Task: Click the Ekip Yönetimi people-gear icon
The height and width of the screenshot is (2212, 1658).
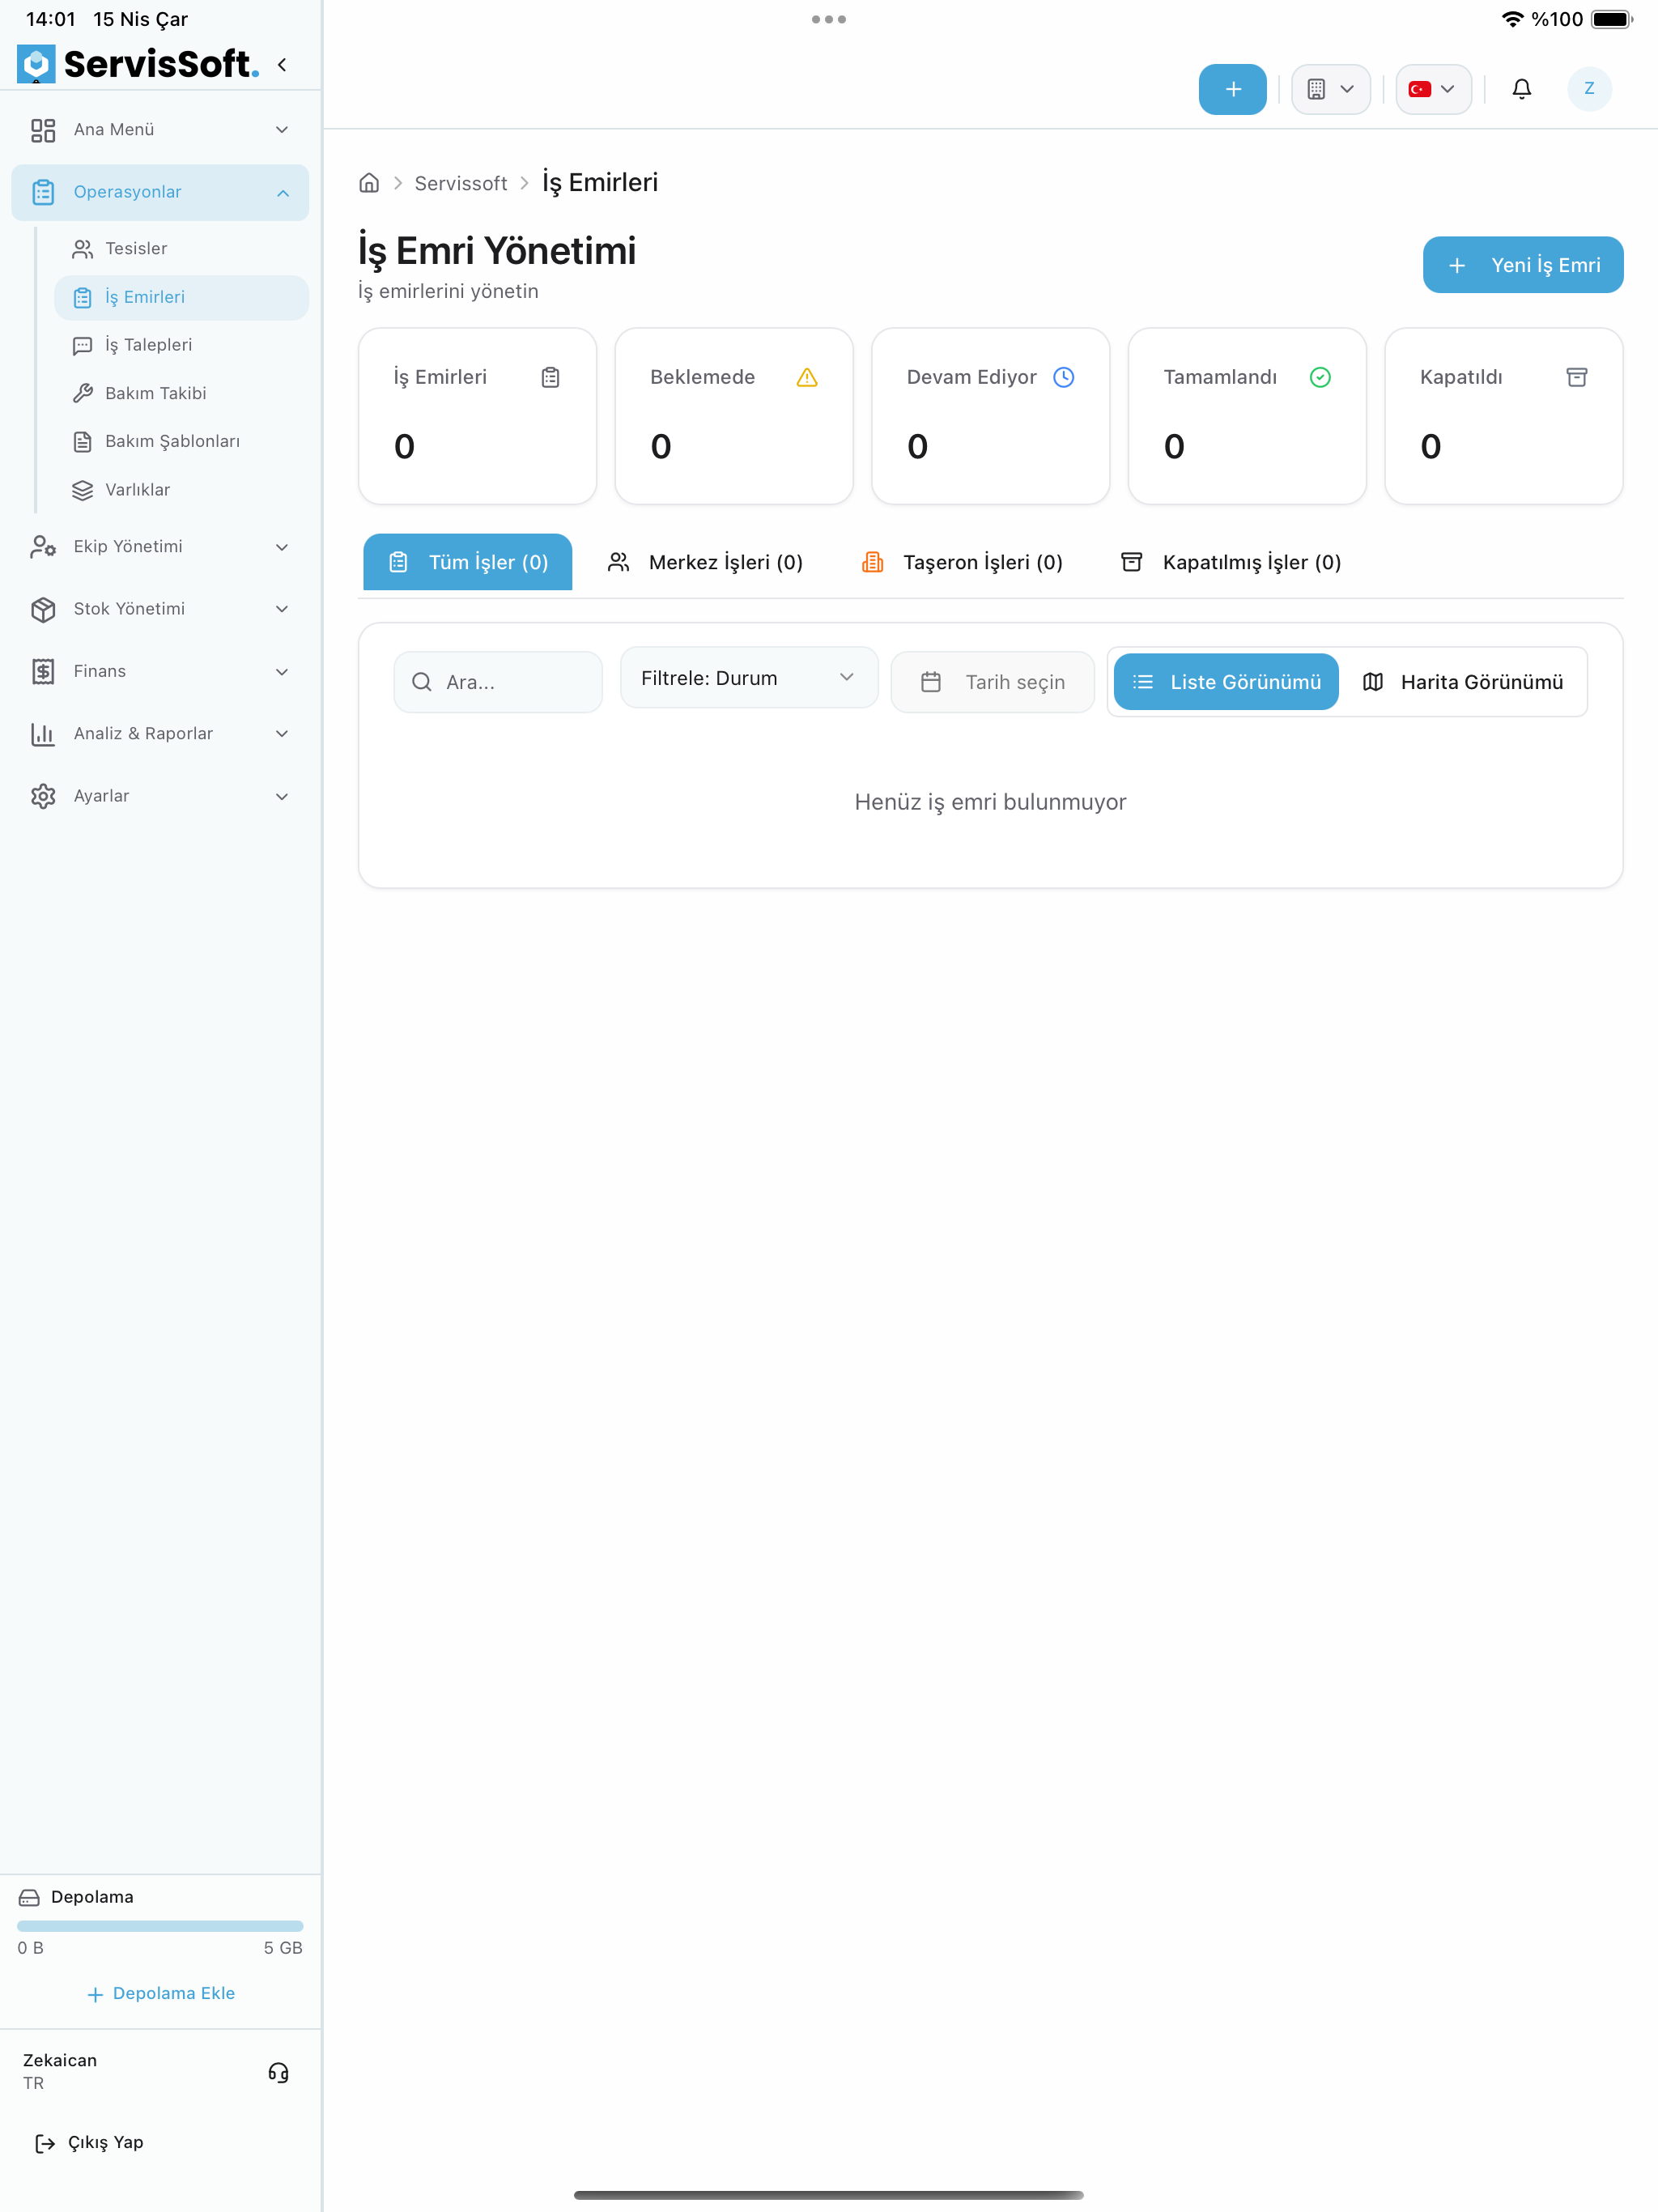Action: click(43, 547)
